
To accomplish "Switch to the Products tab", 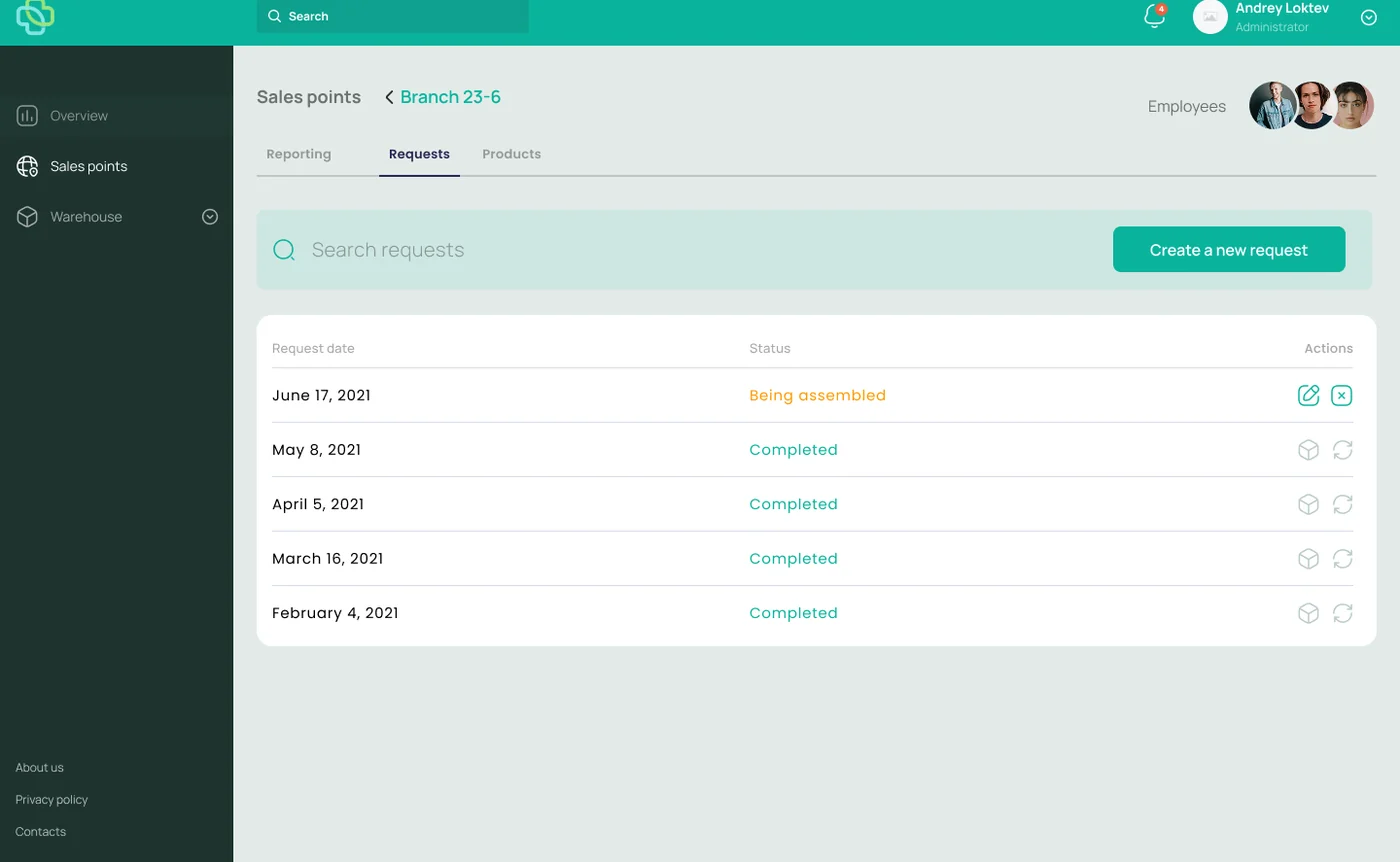I will click(x=511, y=154).
